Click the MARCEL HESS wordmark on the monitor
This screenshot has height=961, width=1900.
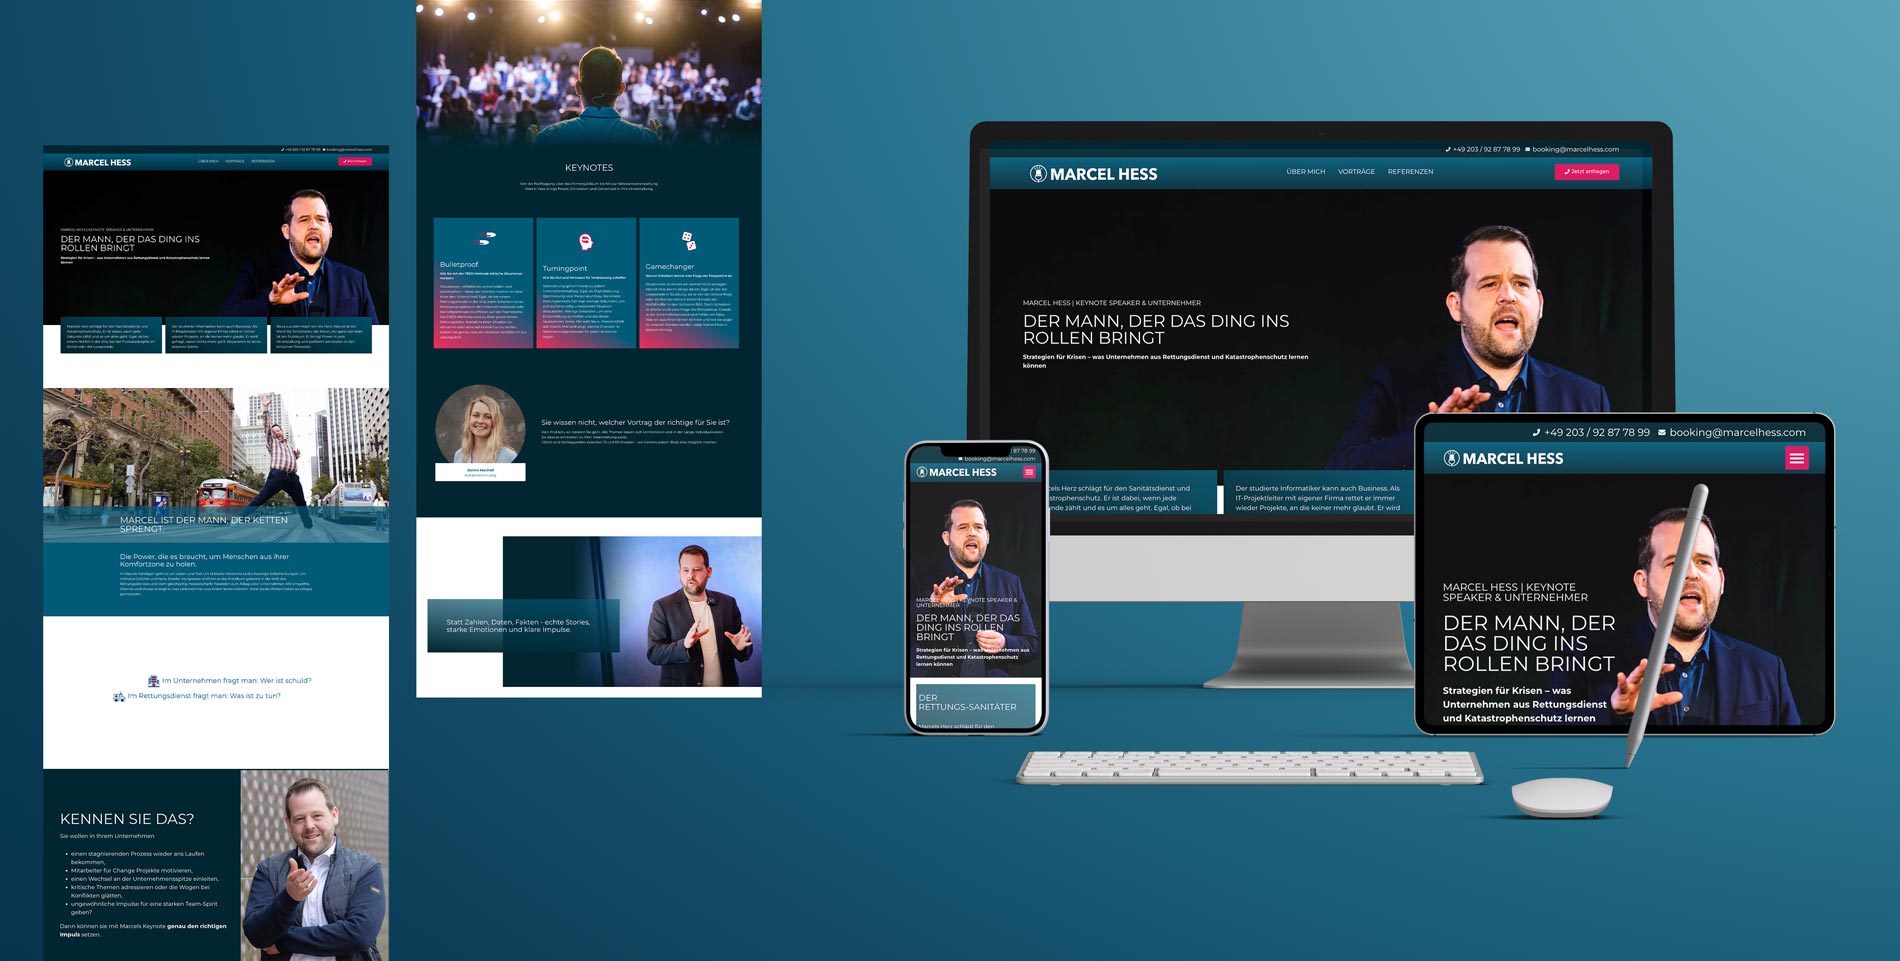tap(1103, 174)
